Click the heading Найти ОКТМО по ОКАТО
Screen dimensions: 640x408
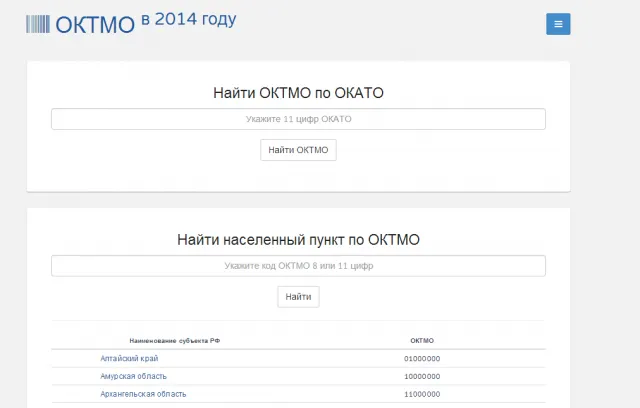298,93
